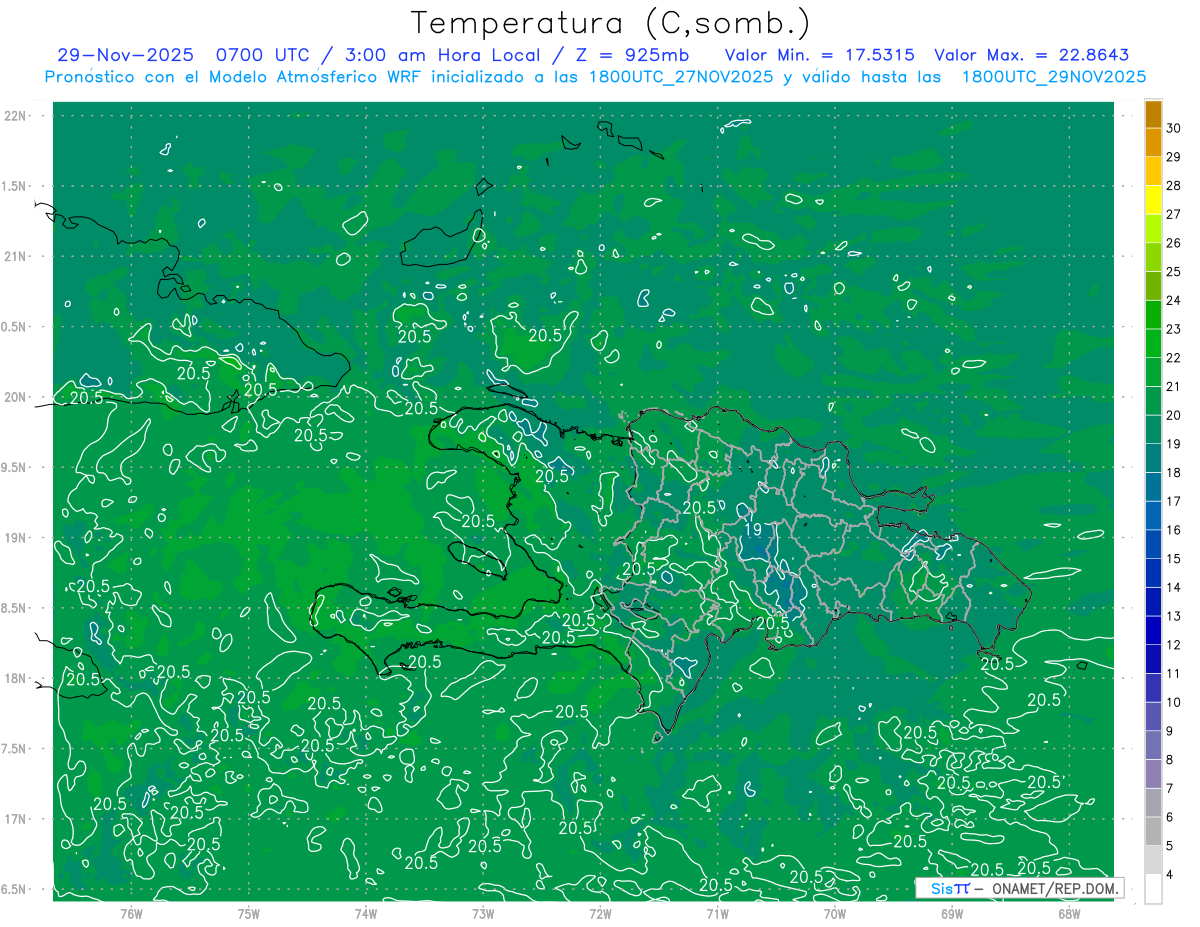Click the map title "Temperatura (C,somb.)"
The height and width of the screenshot is (927, 1200).
click(610, 23)
